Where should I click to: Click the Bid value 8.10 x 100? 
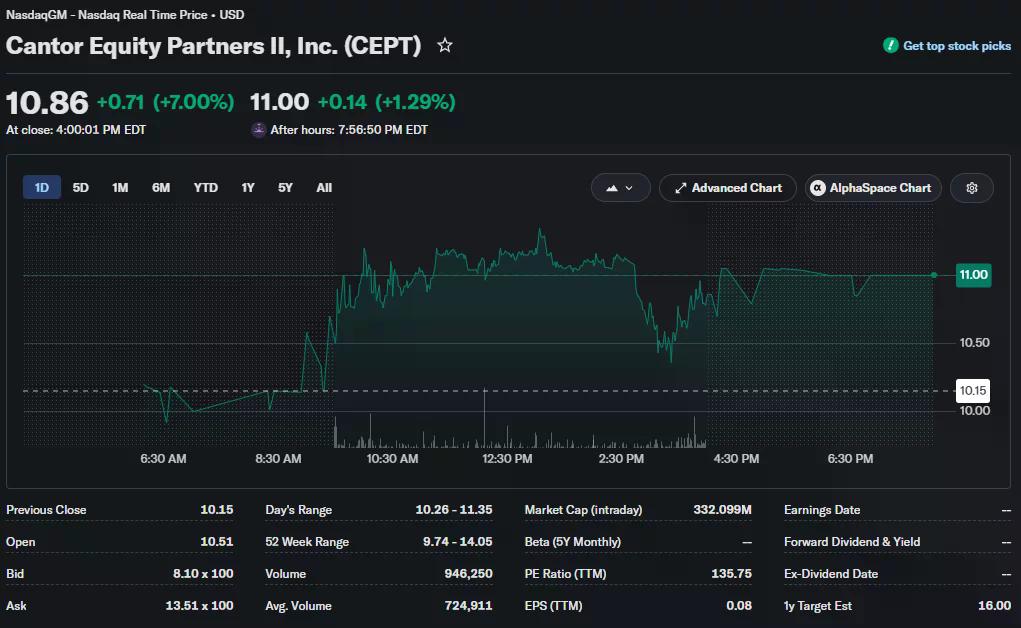pos(203,573)
